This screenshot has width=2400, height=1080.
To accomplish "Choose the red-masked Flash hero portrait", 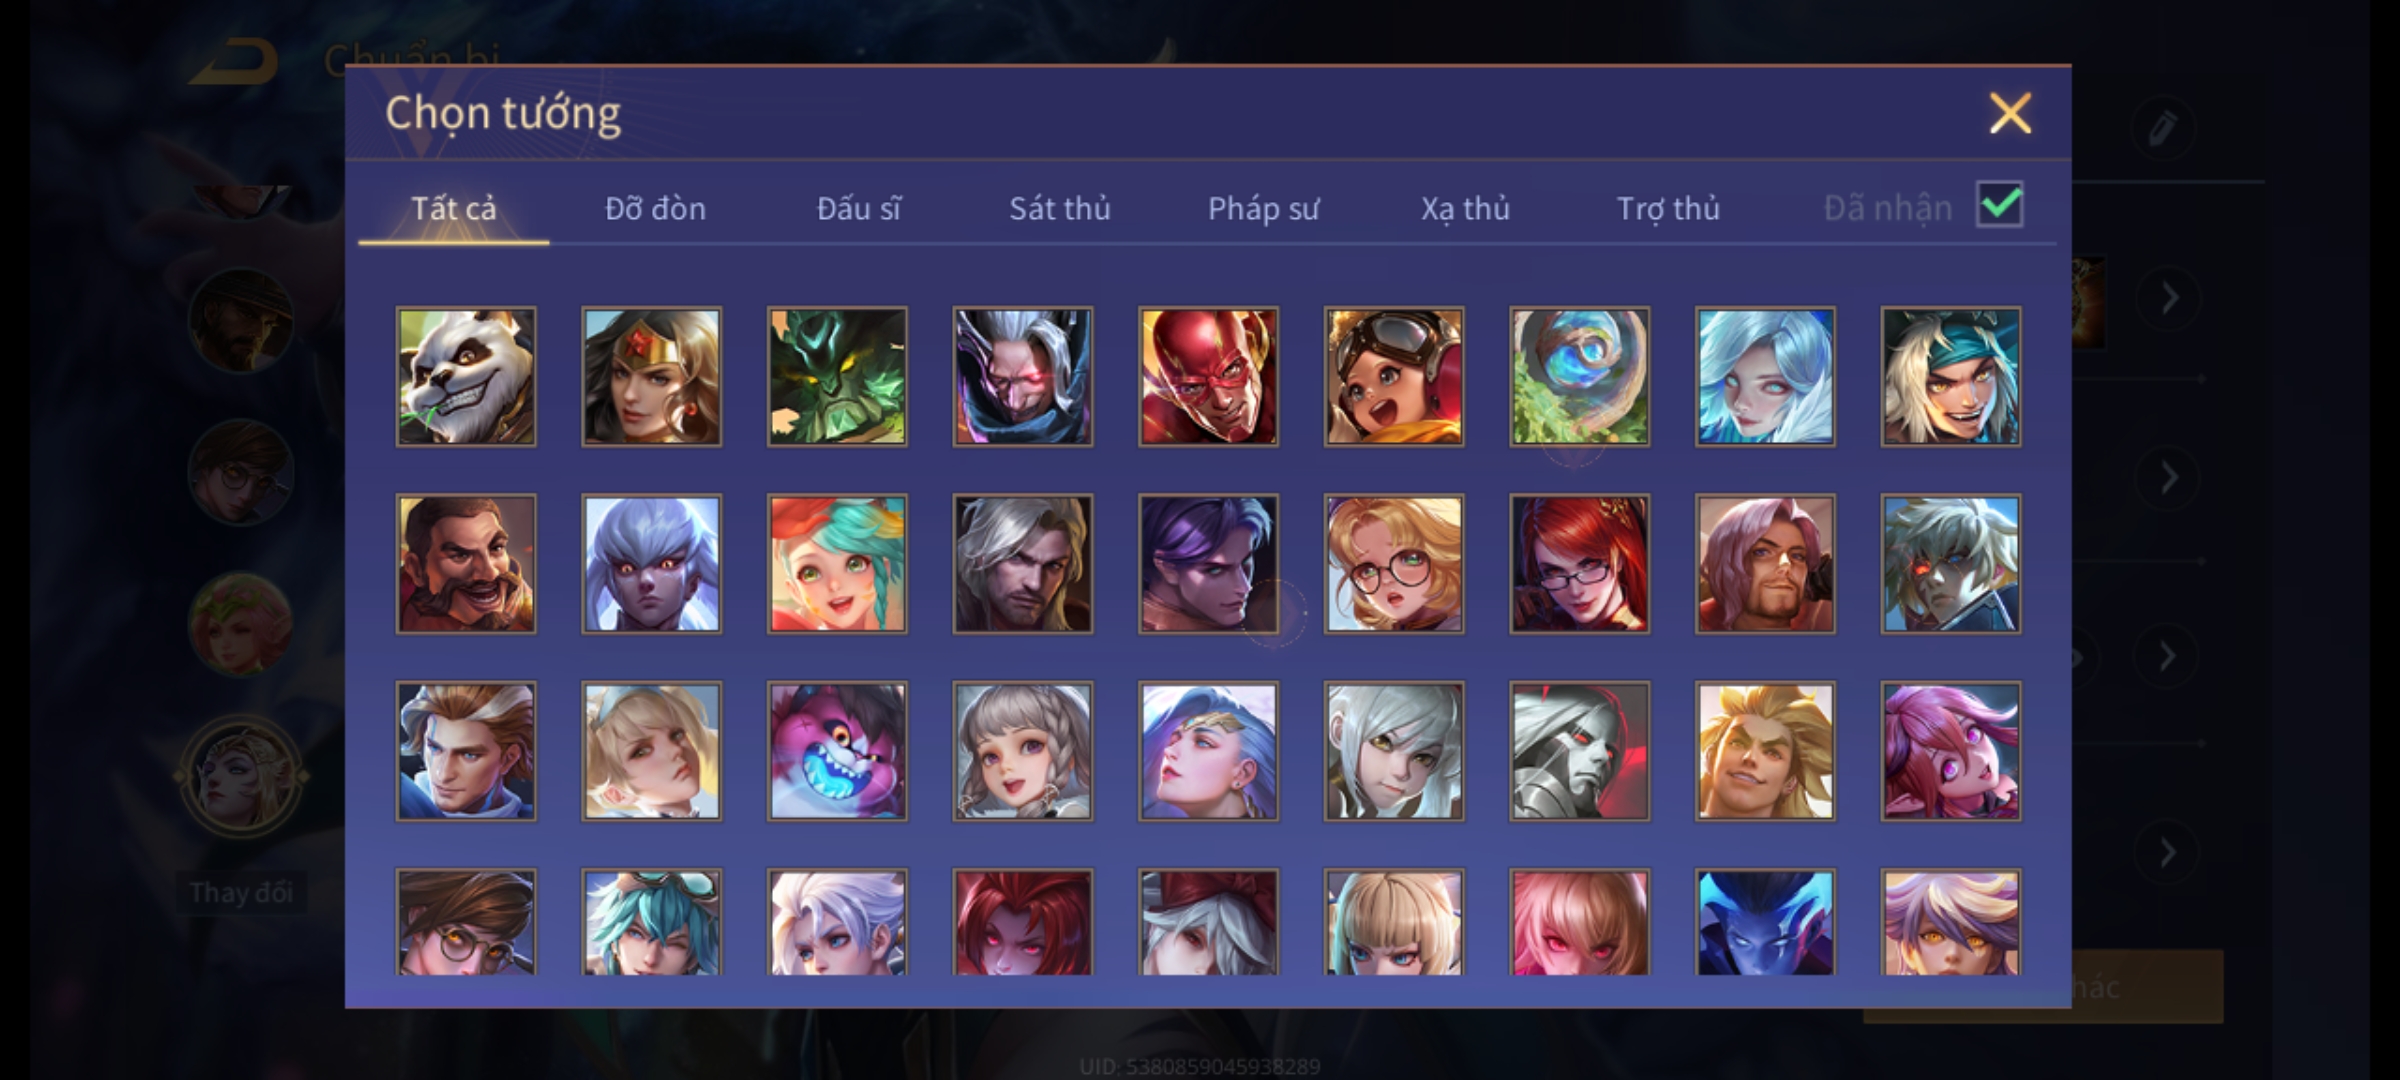I will (1208, 376).
